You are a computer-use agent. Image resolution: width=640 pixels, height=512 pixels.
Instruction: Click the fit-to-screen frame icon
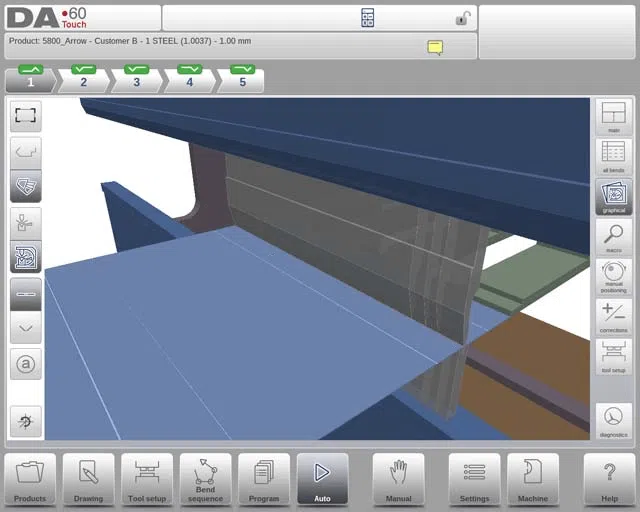coord(26,116)
